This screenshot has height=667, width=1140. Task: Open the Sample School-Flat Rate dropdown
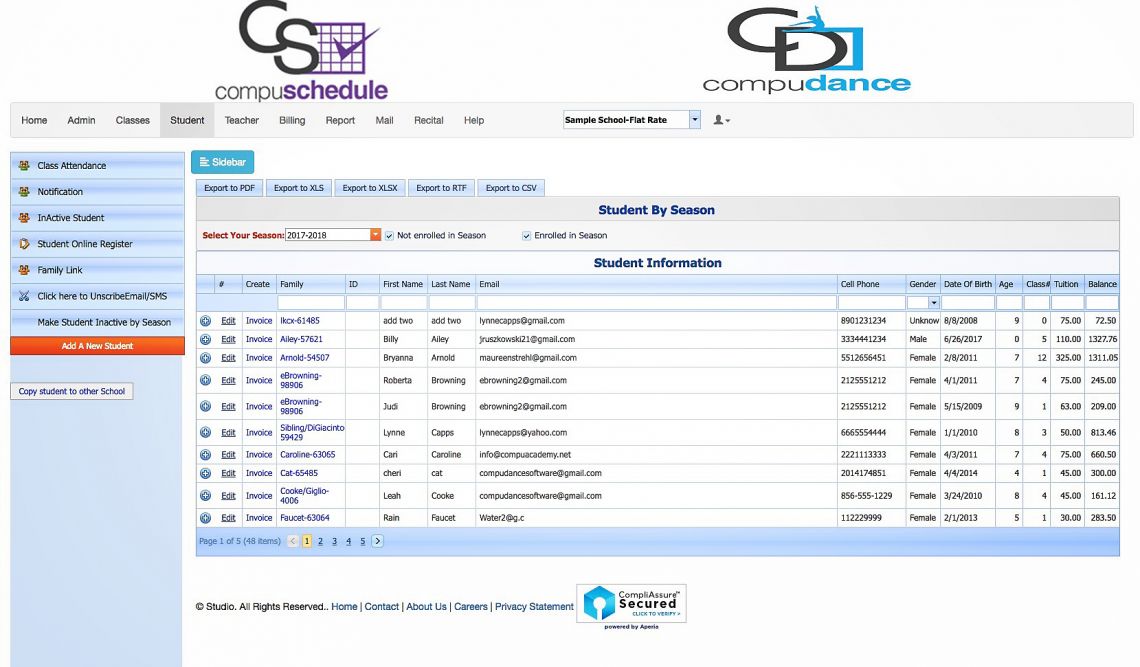point(695,120)
